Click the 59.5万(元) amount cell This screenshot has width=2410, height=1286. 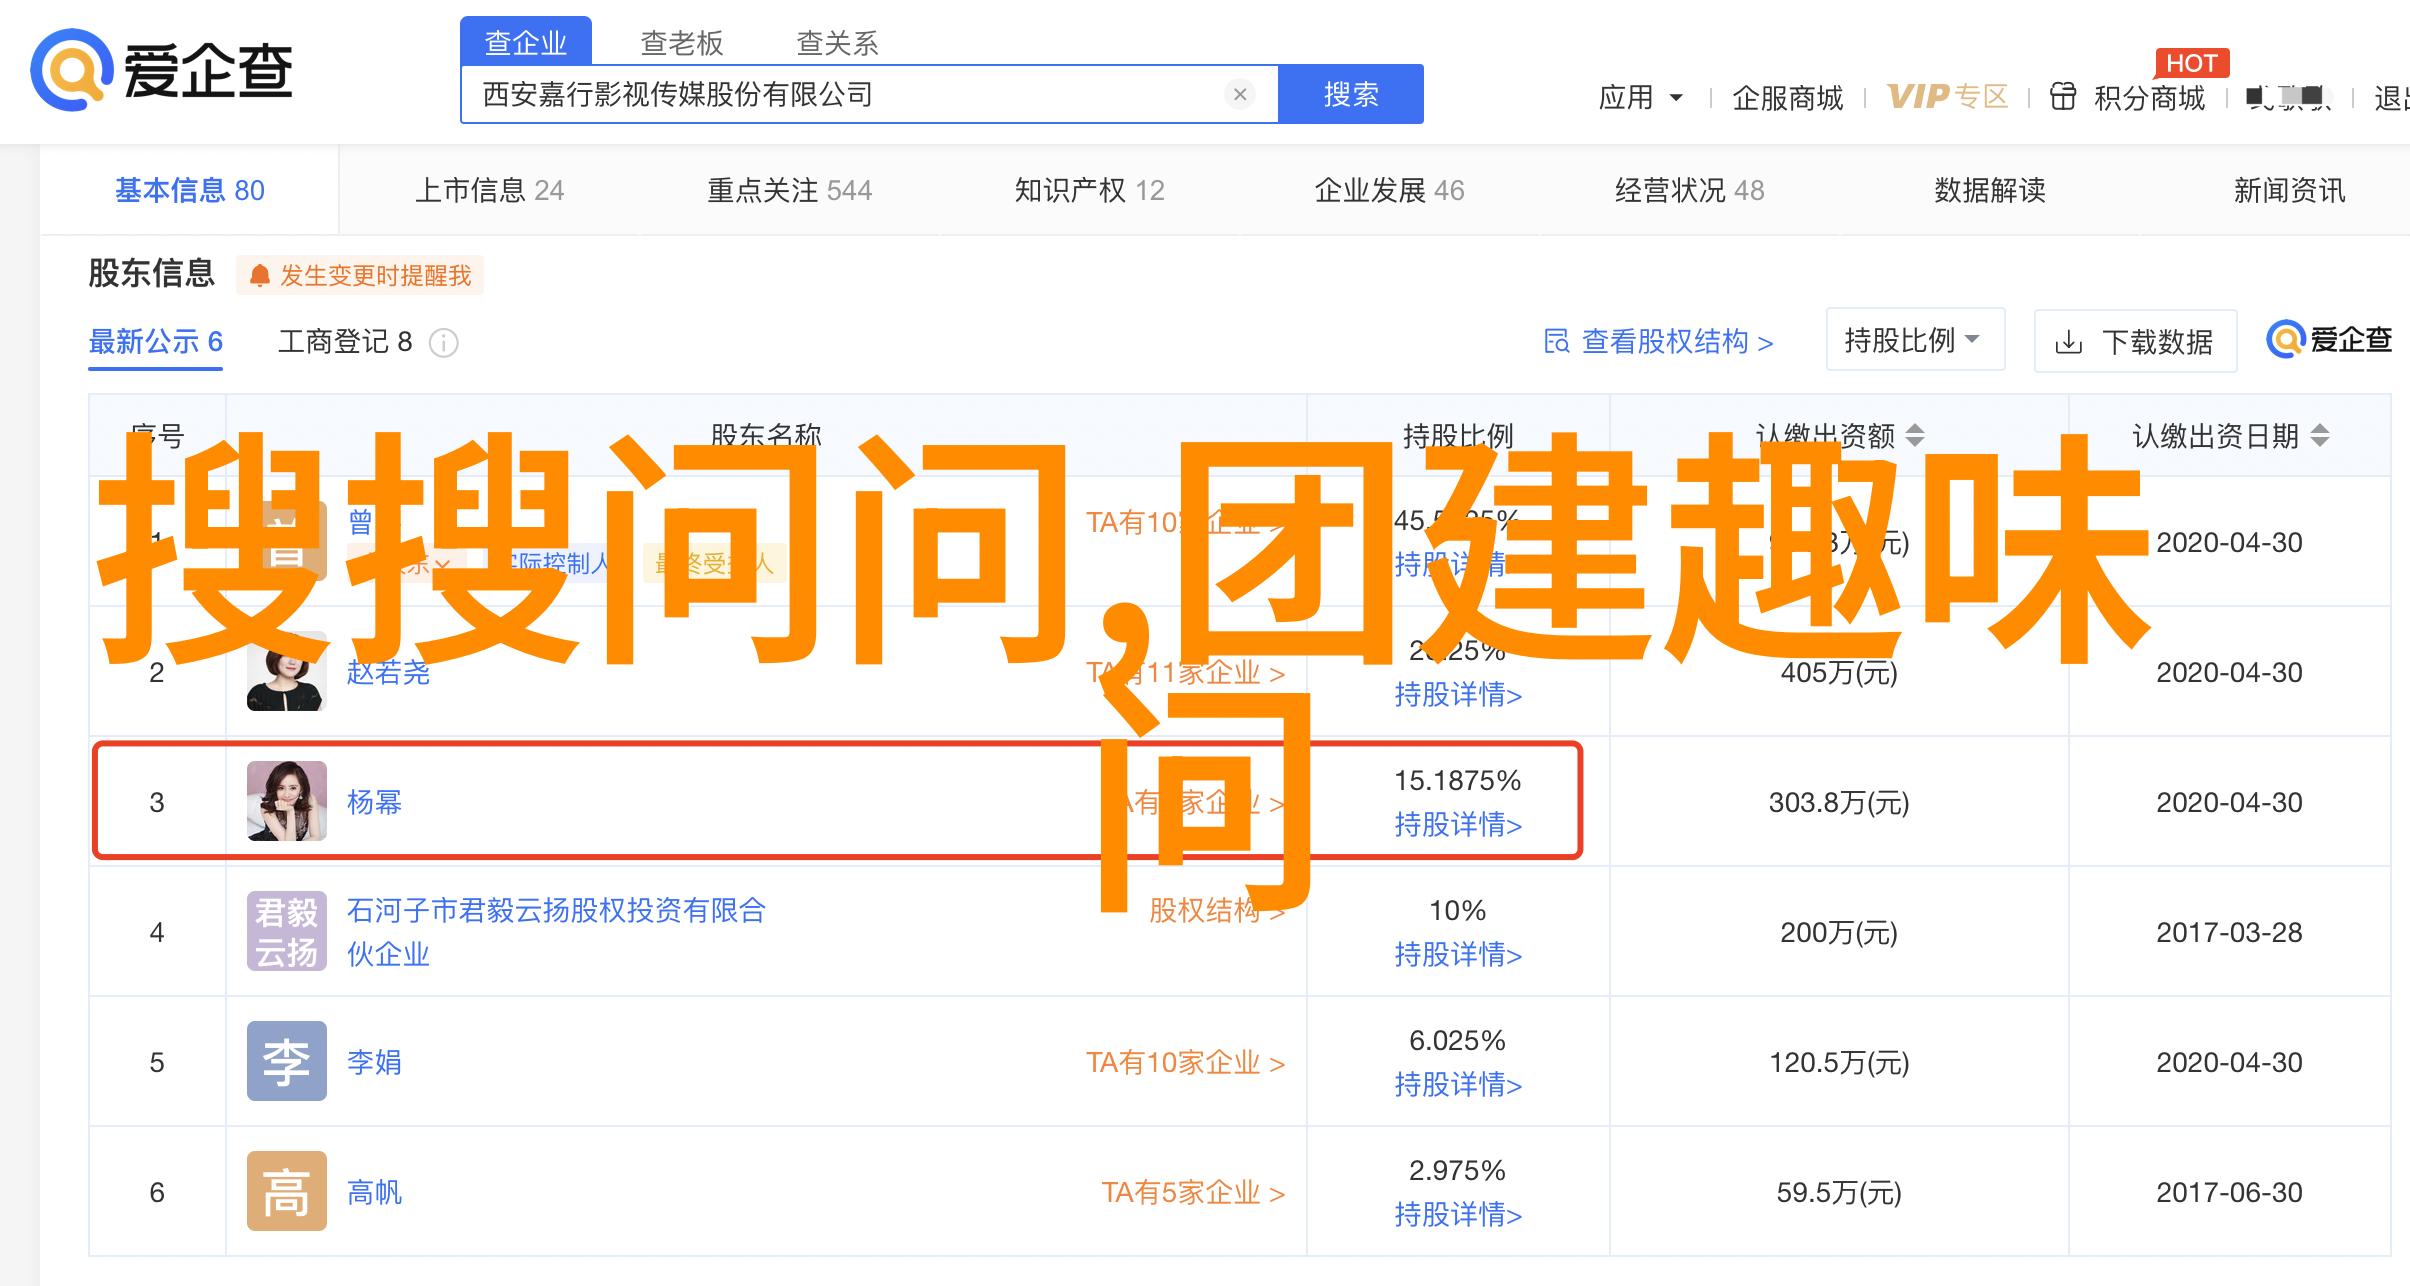(1839, 1192)
